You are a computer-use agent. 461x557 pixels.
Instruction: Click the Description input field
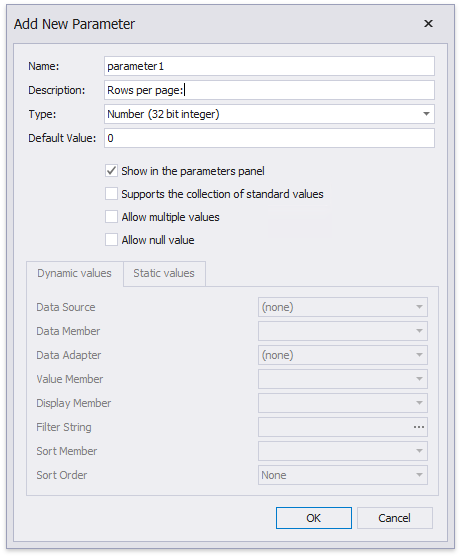(269, 90)
